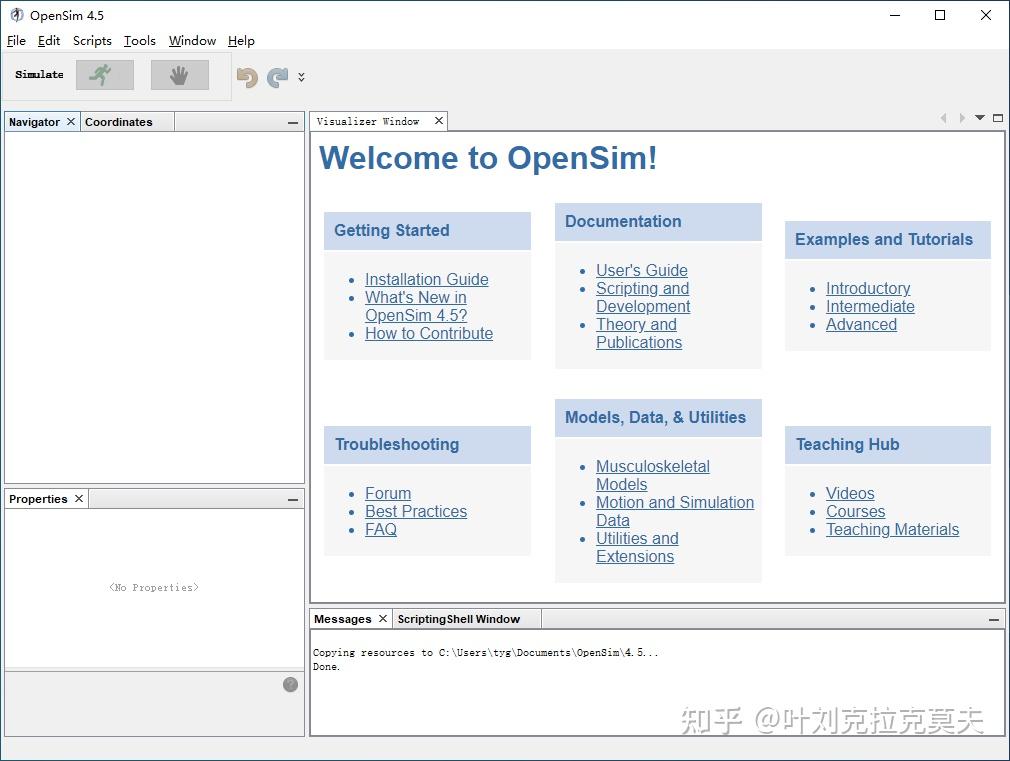
Task: Select the Simulate run tool
Action: click(x=104, y=75)
